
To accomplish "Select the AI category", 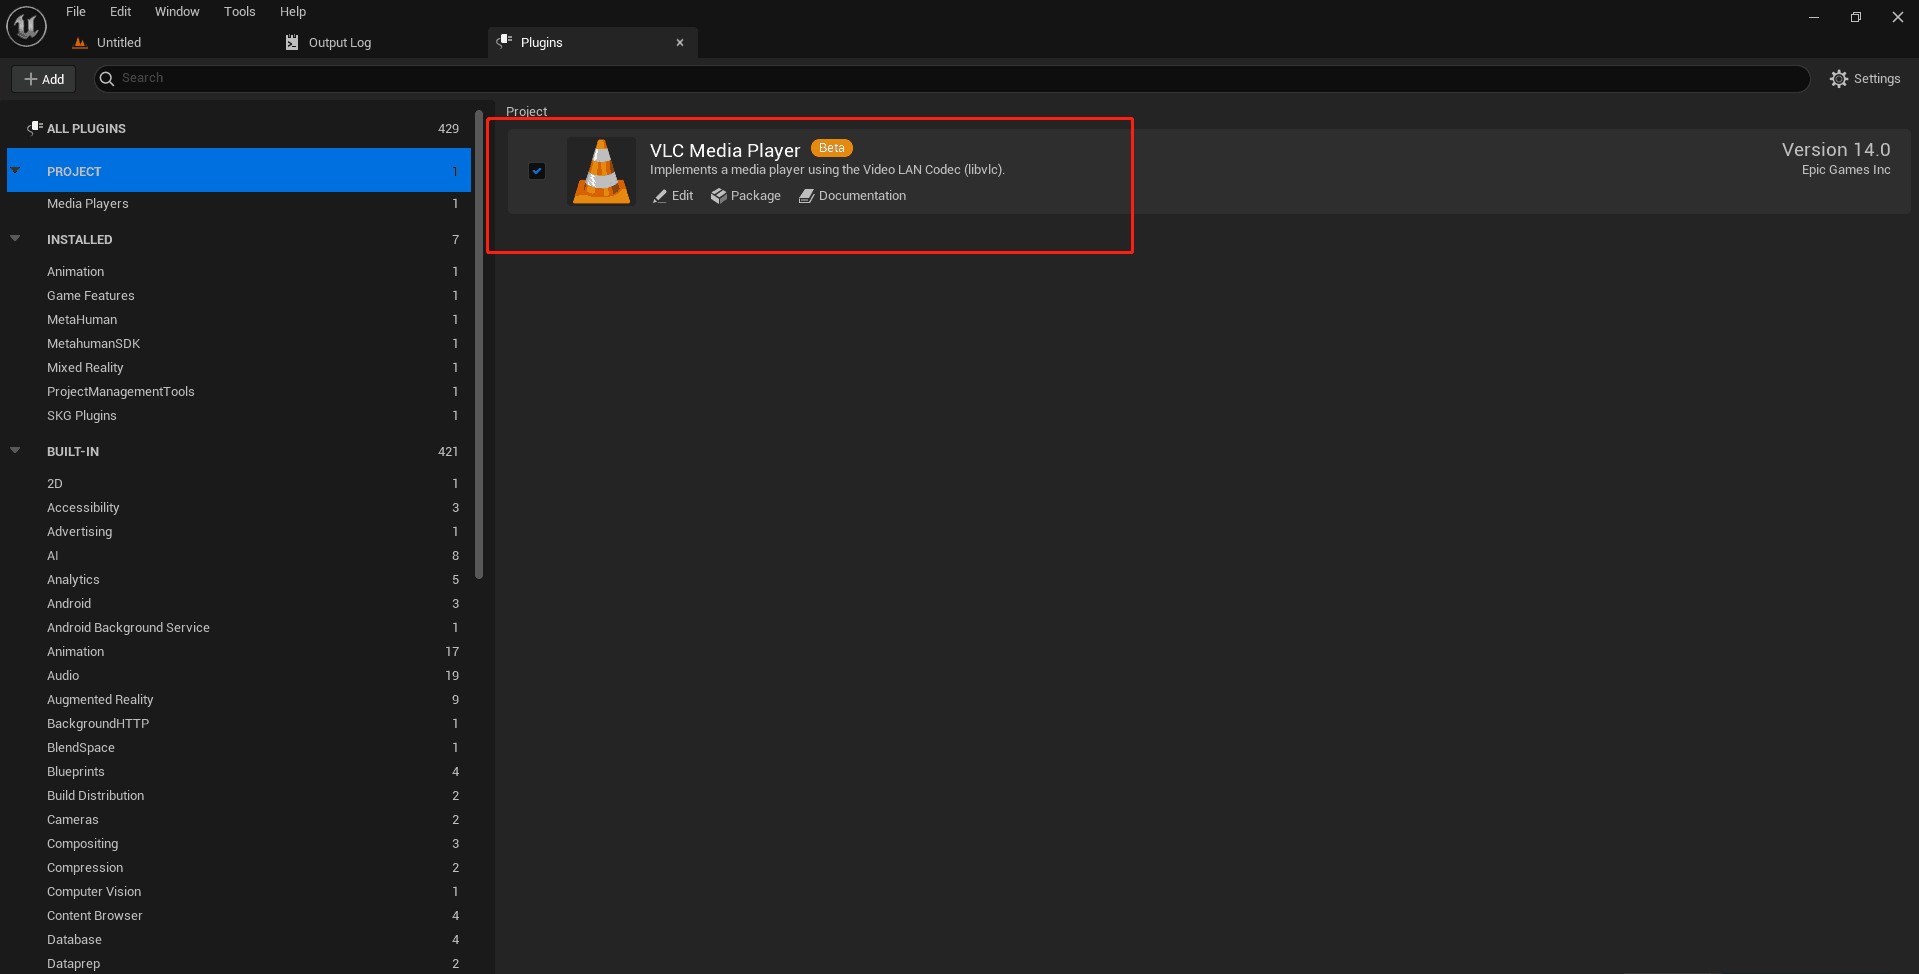I will click(239, 555).
